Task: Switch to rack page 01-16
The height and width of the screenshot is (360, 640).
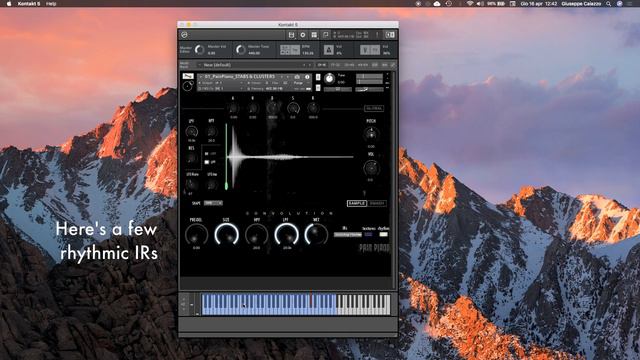Action: pyautogui.click(x=322, y=65)
